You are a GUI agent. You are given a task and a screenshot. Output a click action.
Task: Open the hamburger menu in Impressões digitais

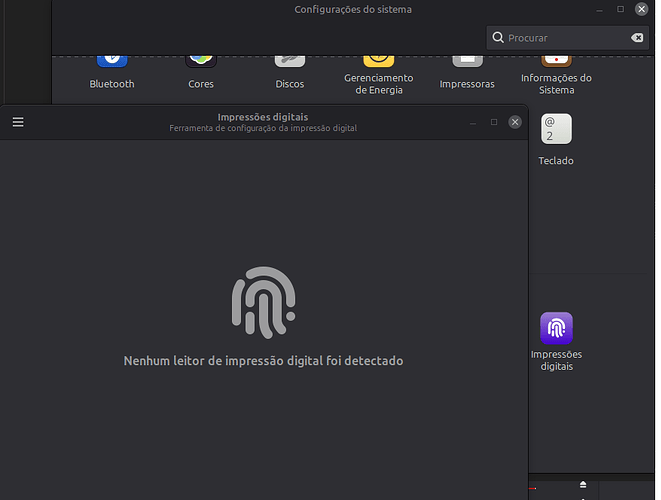[x=18, y=122]
